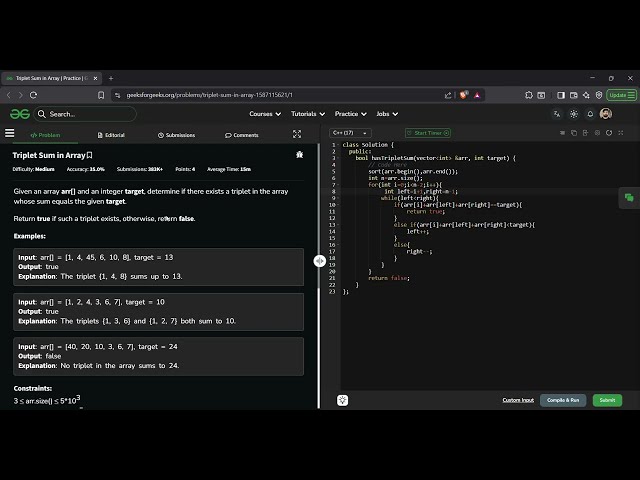
Task: Click the 'Constraints:' heading text
Action: [x=33, y=388]
